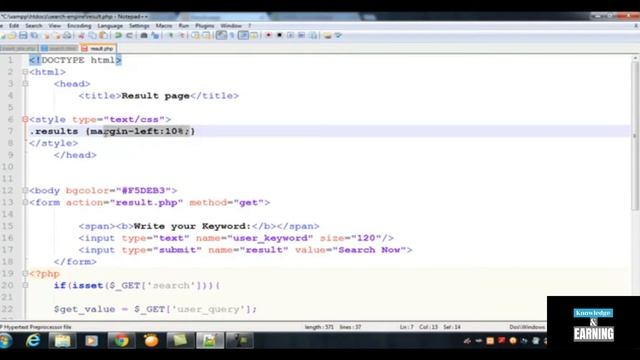
Task: Collapse the php block fold on line 19
Action: [x=25, y=273]
